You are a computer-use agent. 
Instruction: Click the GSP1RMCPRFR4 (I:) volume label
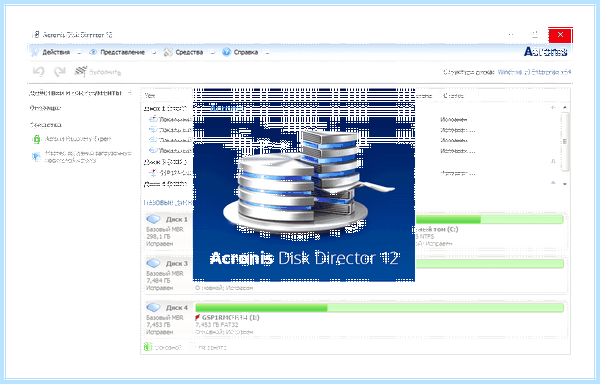(x=230, y=317)
